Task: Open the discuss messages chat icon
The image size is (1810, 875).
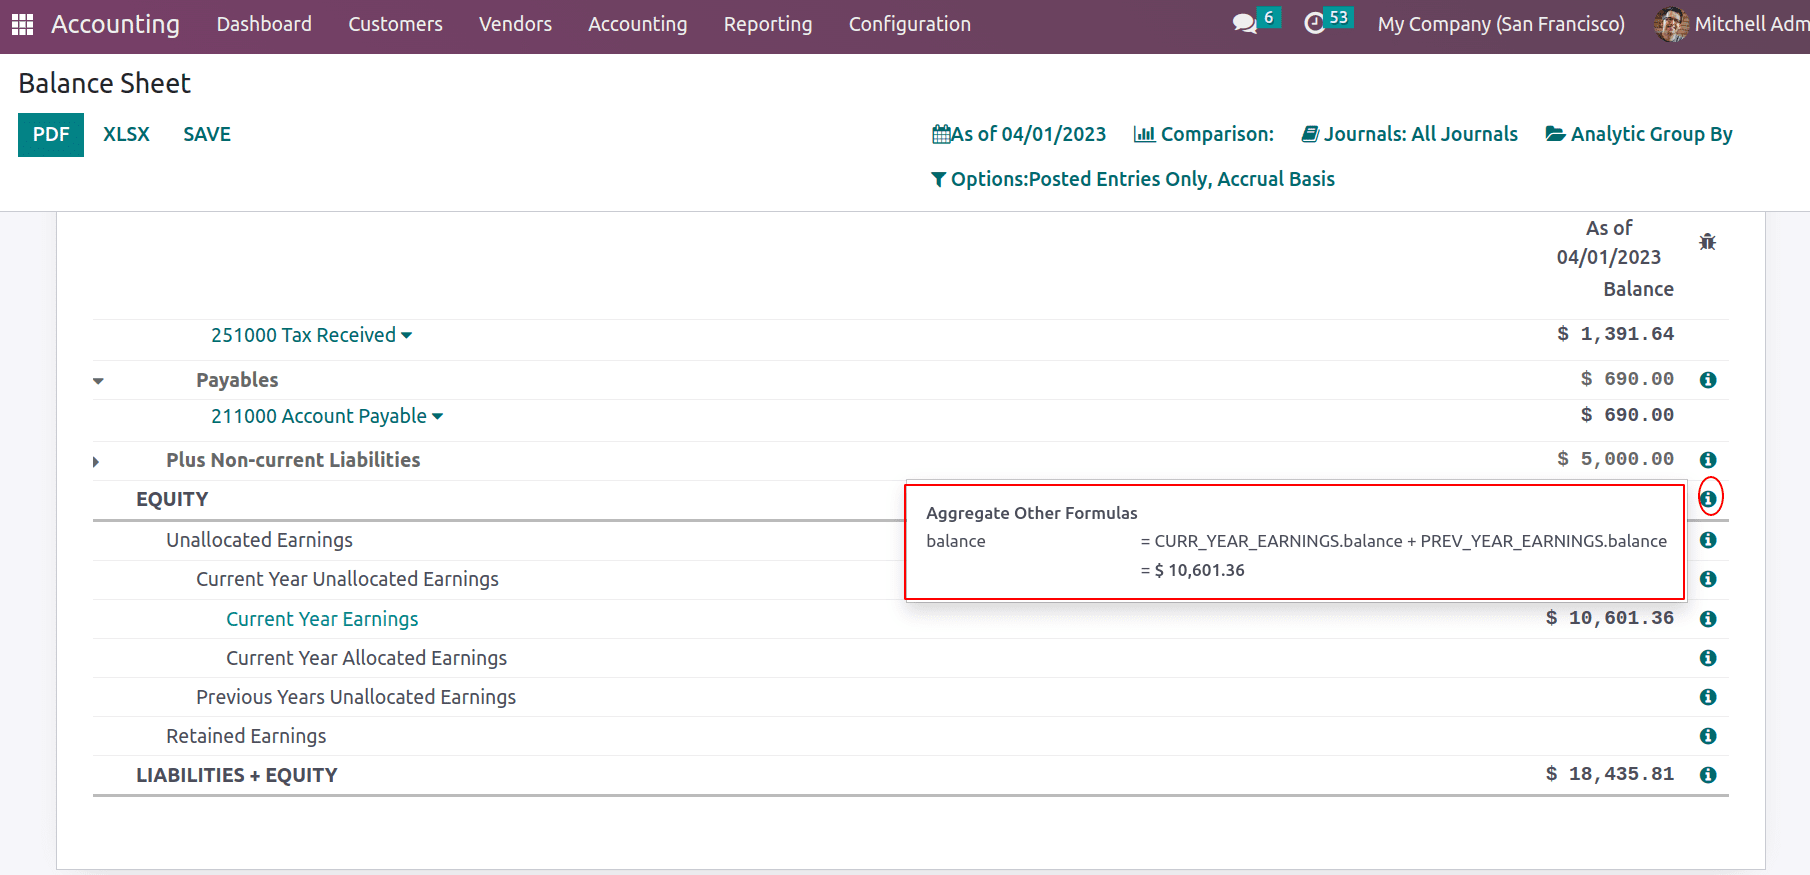Action: point(1244,24)
